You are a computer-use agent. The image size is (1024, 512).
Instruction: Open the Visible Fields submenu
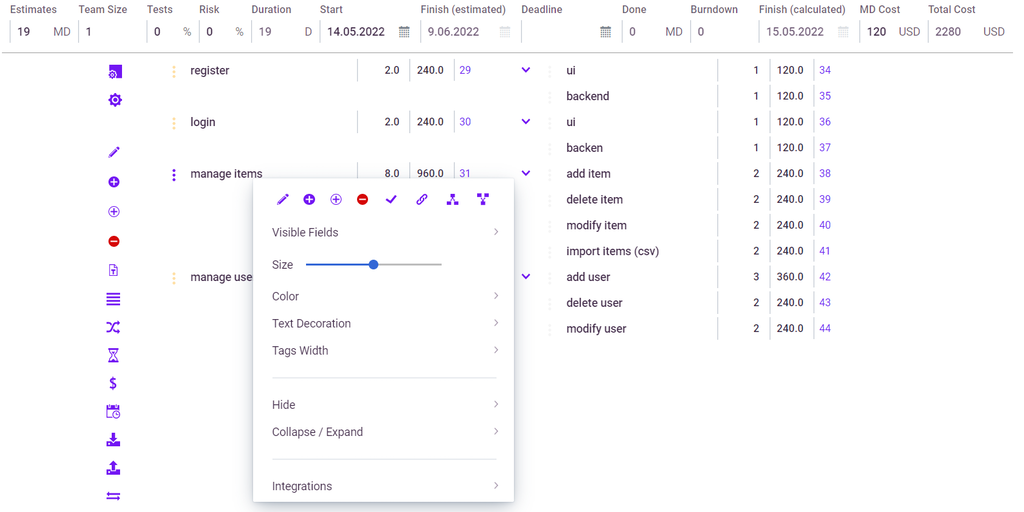click(x=384, y=232)
